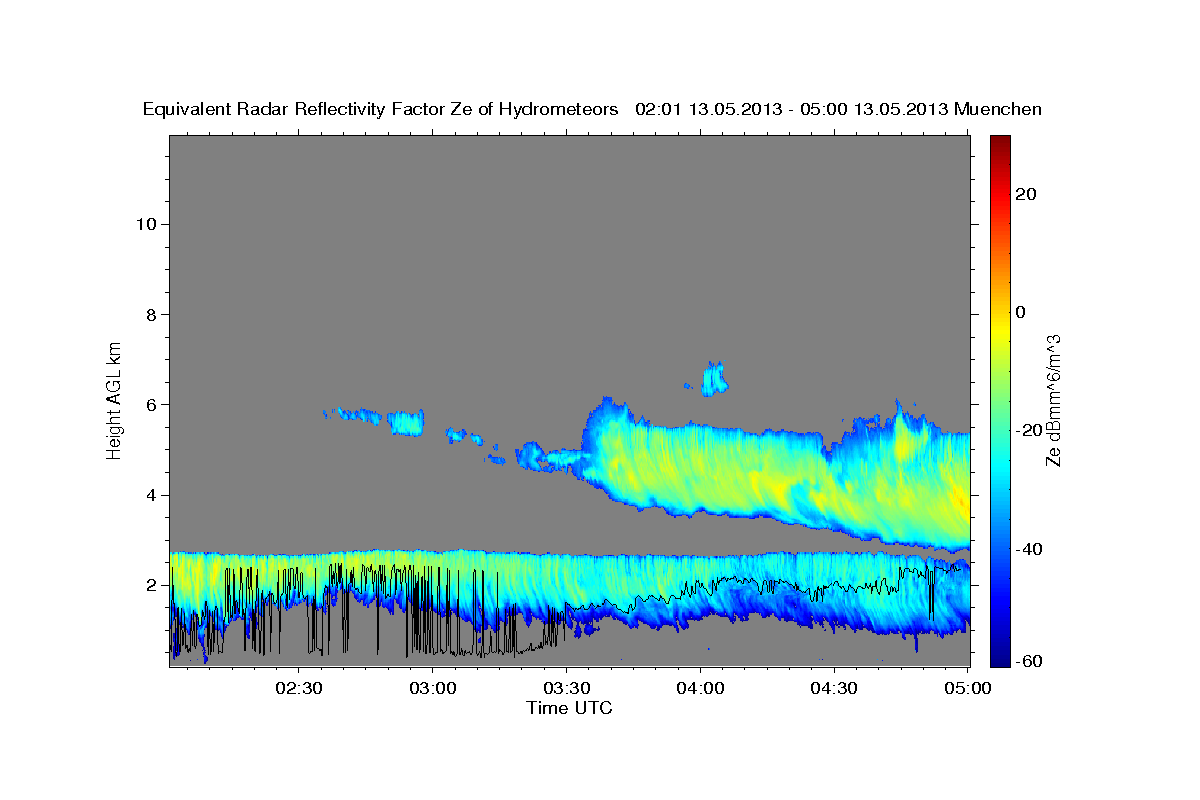This screenshot has height=800, width=1200.
Task: Click the small isolated cloud echo near 7 km
Action: pyautogui.click(x=714, y=379)
